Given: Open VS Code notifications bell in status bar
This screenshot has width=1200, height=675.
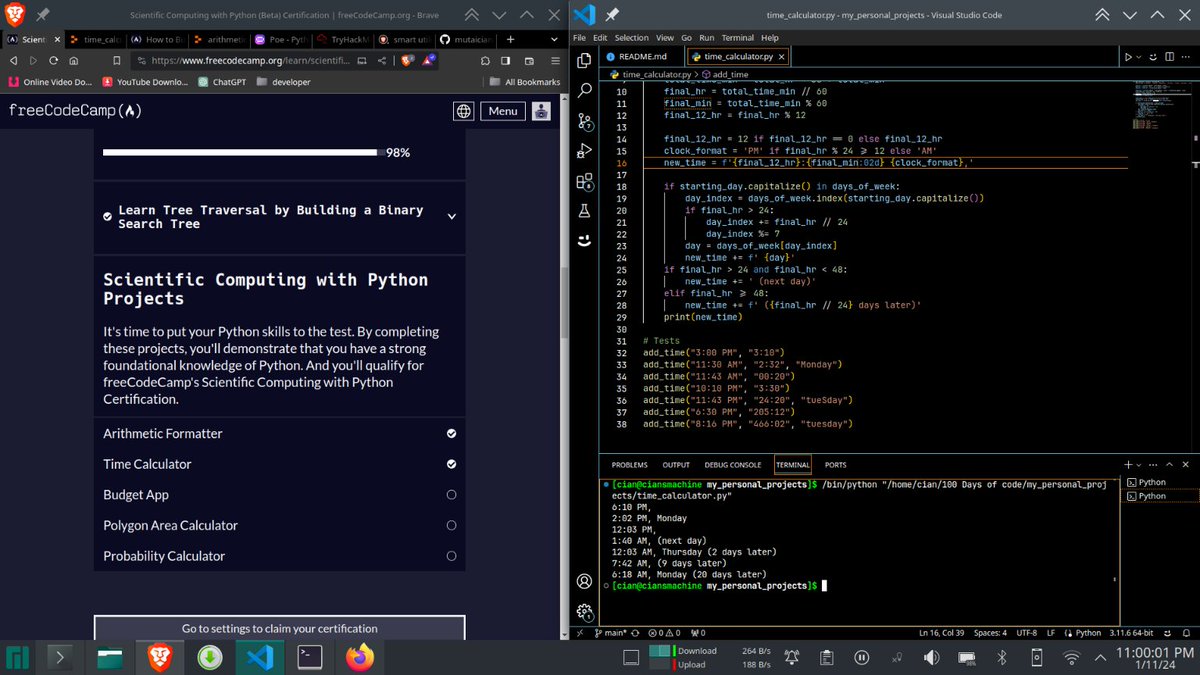Looking at the screenshot, I should (x=1186, y=633).
